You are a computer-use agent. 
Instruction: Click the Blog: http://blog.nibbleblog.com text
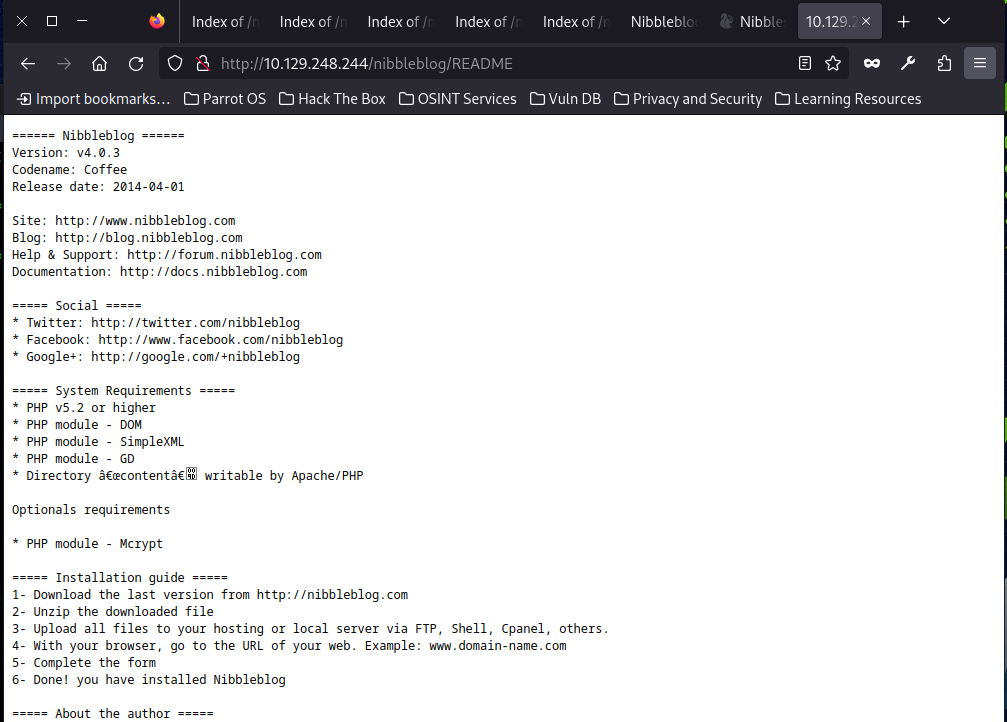(127, 238)
